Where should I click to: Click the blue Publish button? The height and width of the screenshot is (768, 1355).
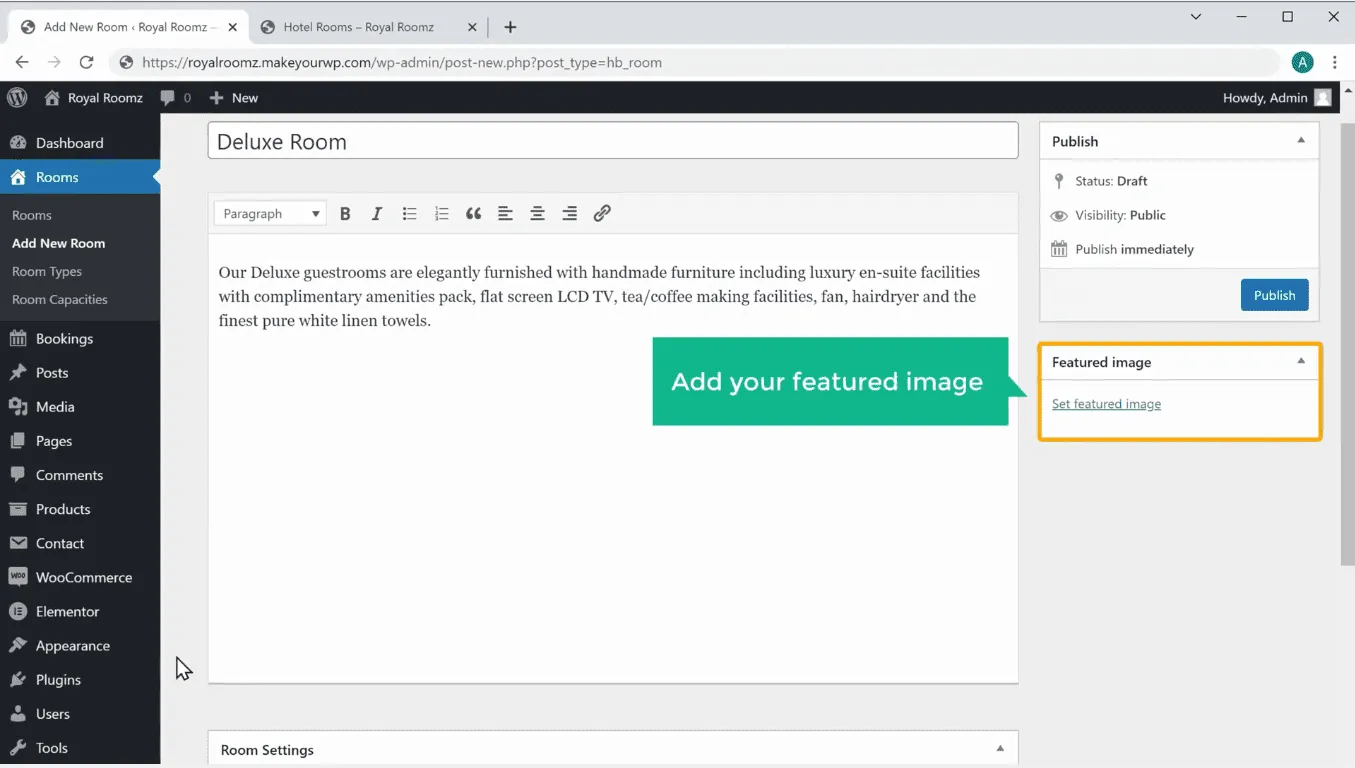tap(1274, 295)
